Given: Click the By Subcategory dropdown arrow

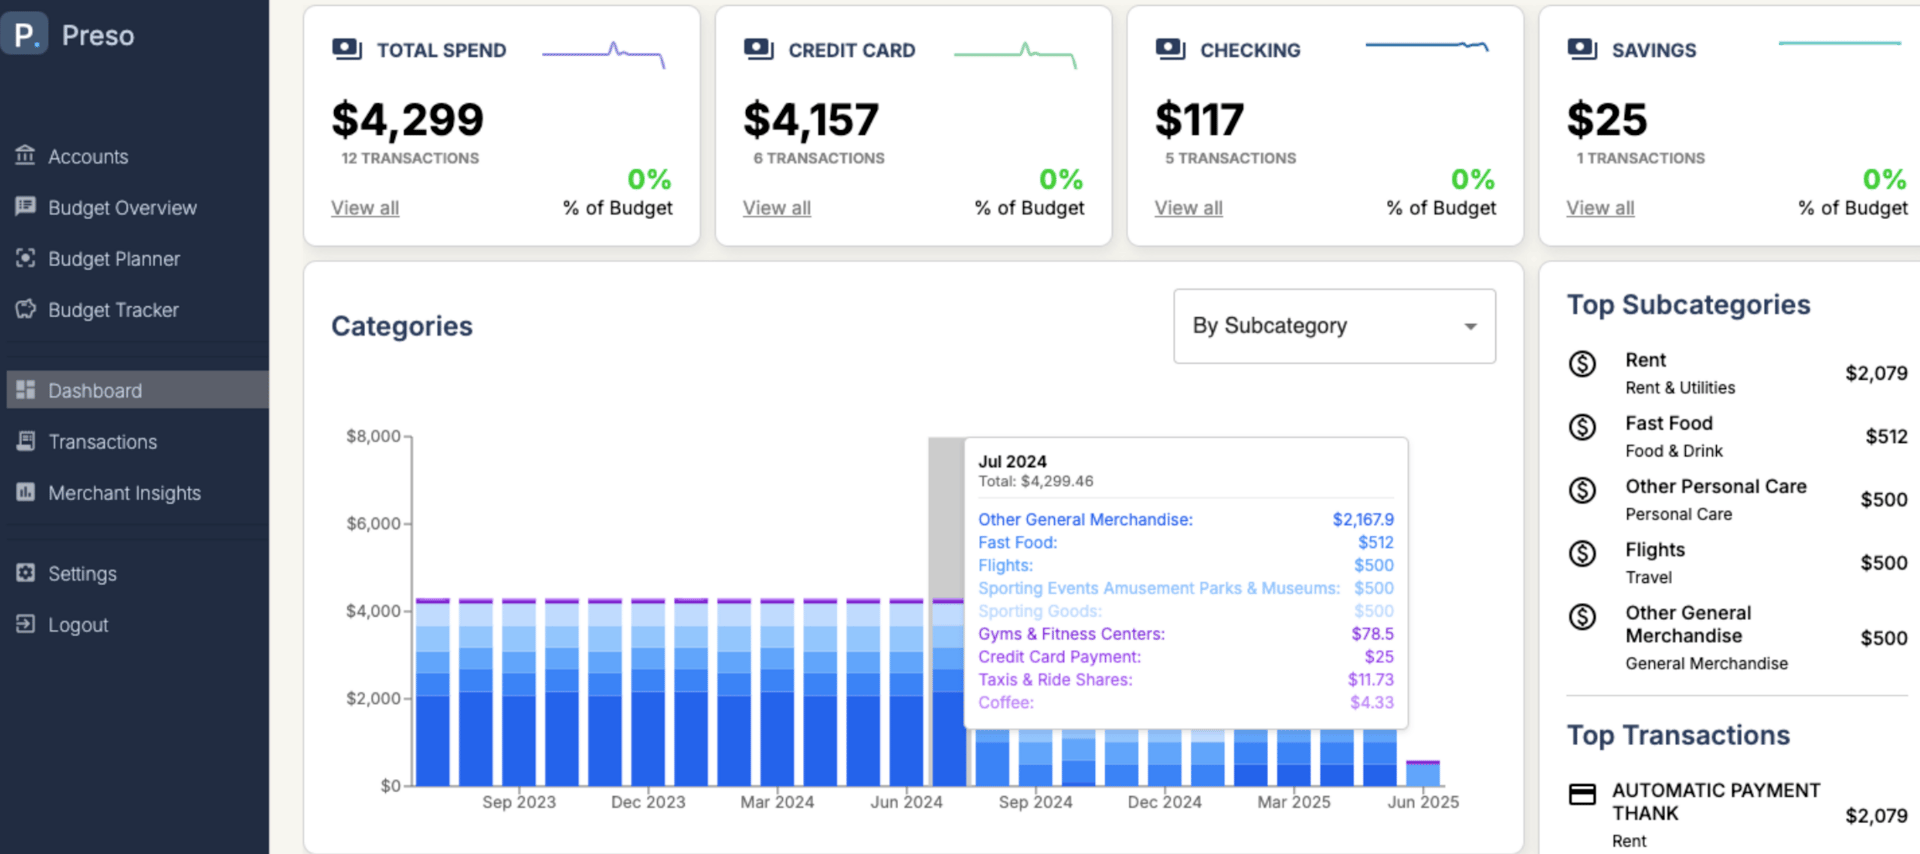Looking at the screenshot, I should [1470, 327].
